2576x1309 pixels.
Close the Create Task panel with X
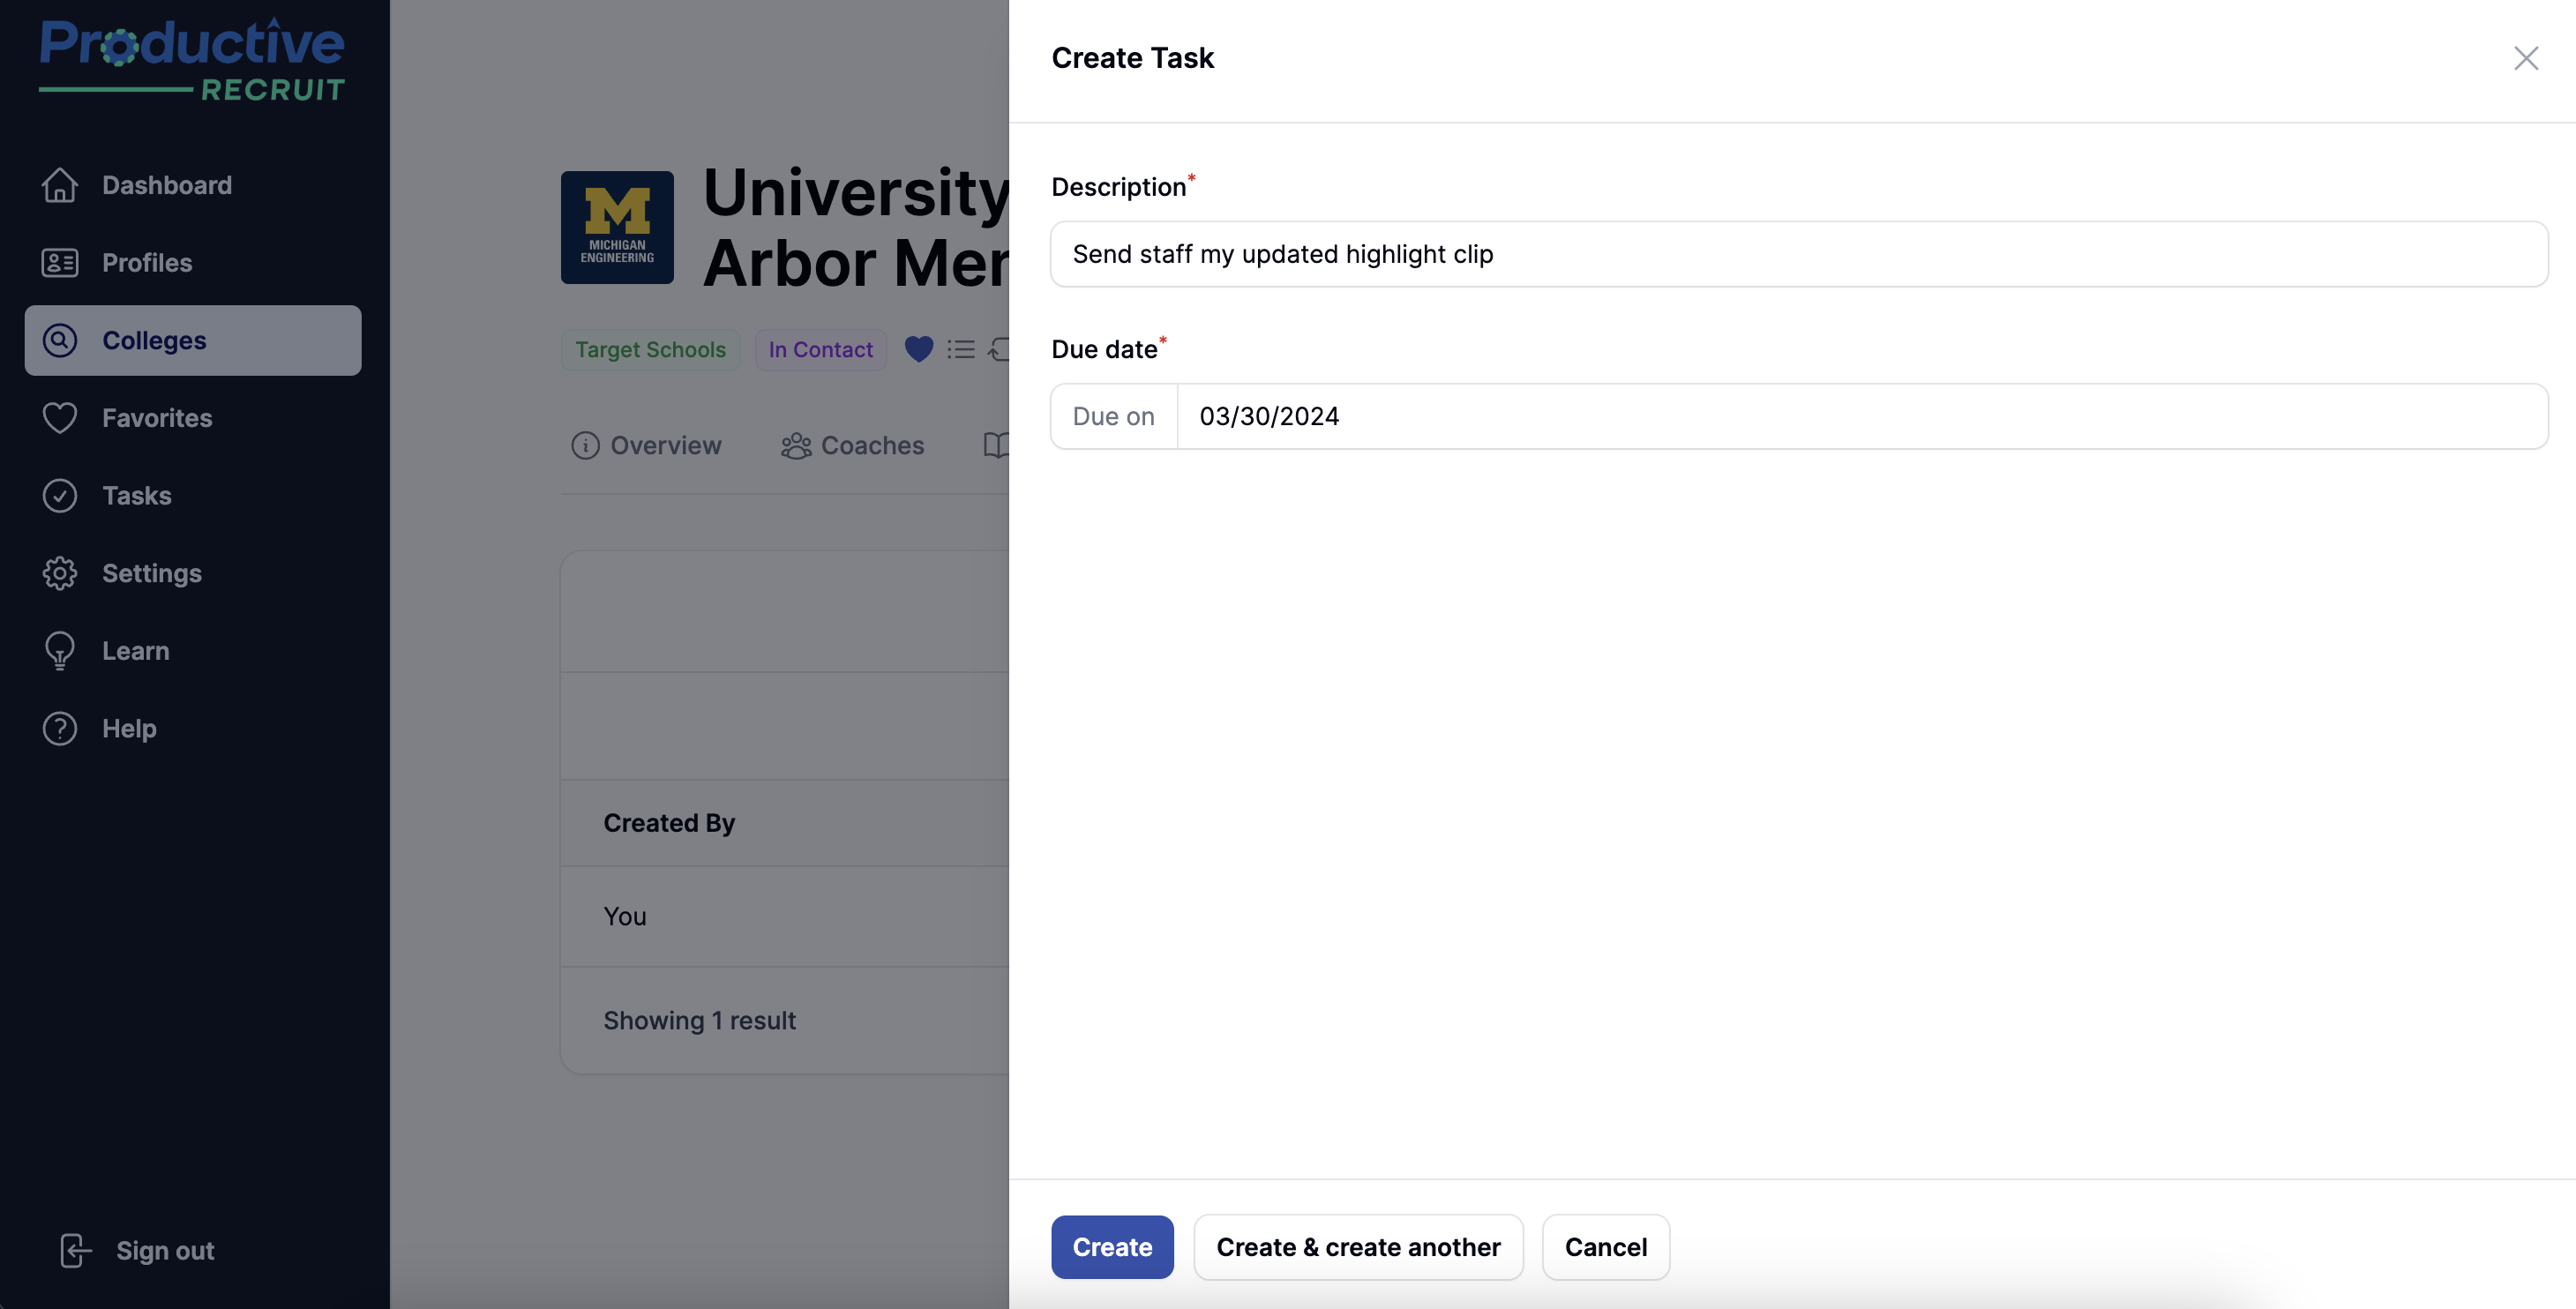point(2526,58)
